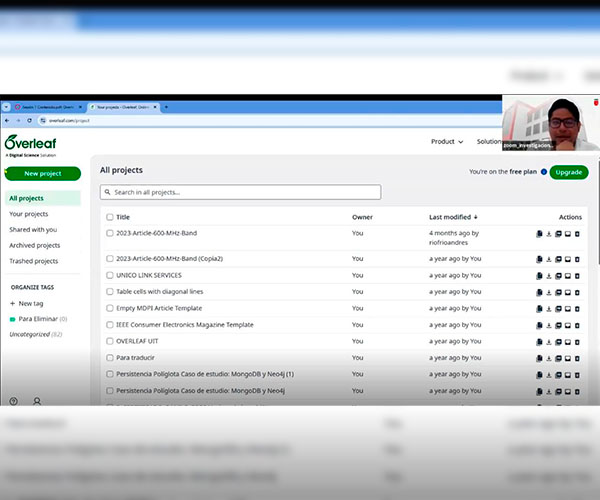Add a New tag
The image size is (600, 500).
click(27, 303)
